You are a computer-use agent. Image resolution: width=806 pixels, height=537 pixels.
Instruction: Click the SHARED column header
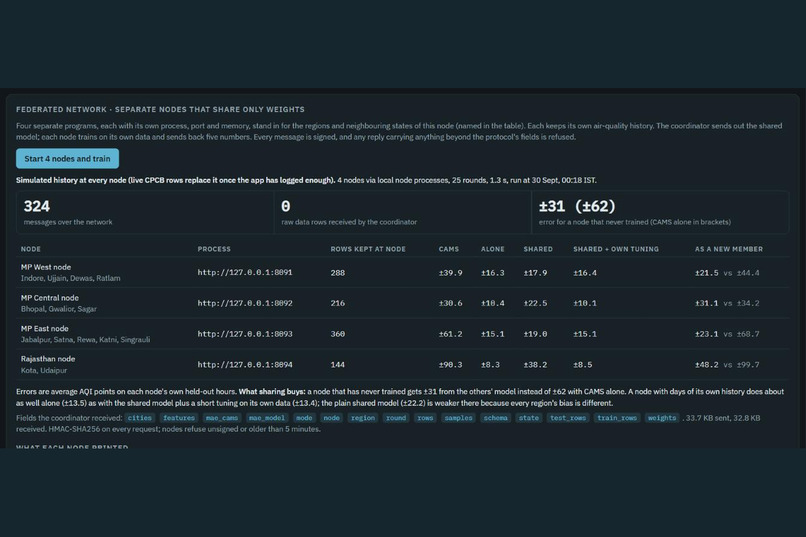pyautogui.click(x=538, y=249)
